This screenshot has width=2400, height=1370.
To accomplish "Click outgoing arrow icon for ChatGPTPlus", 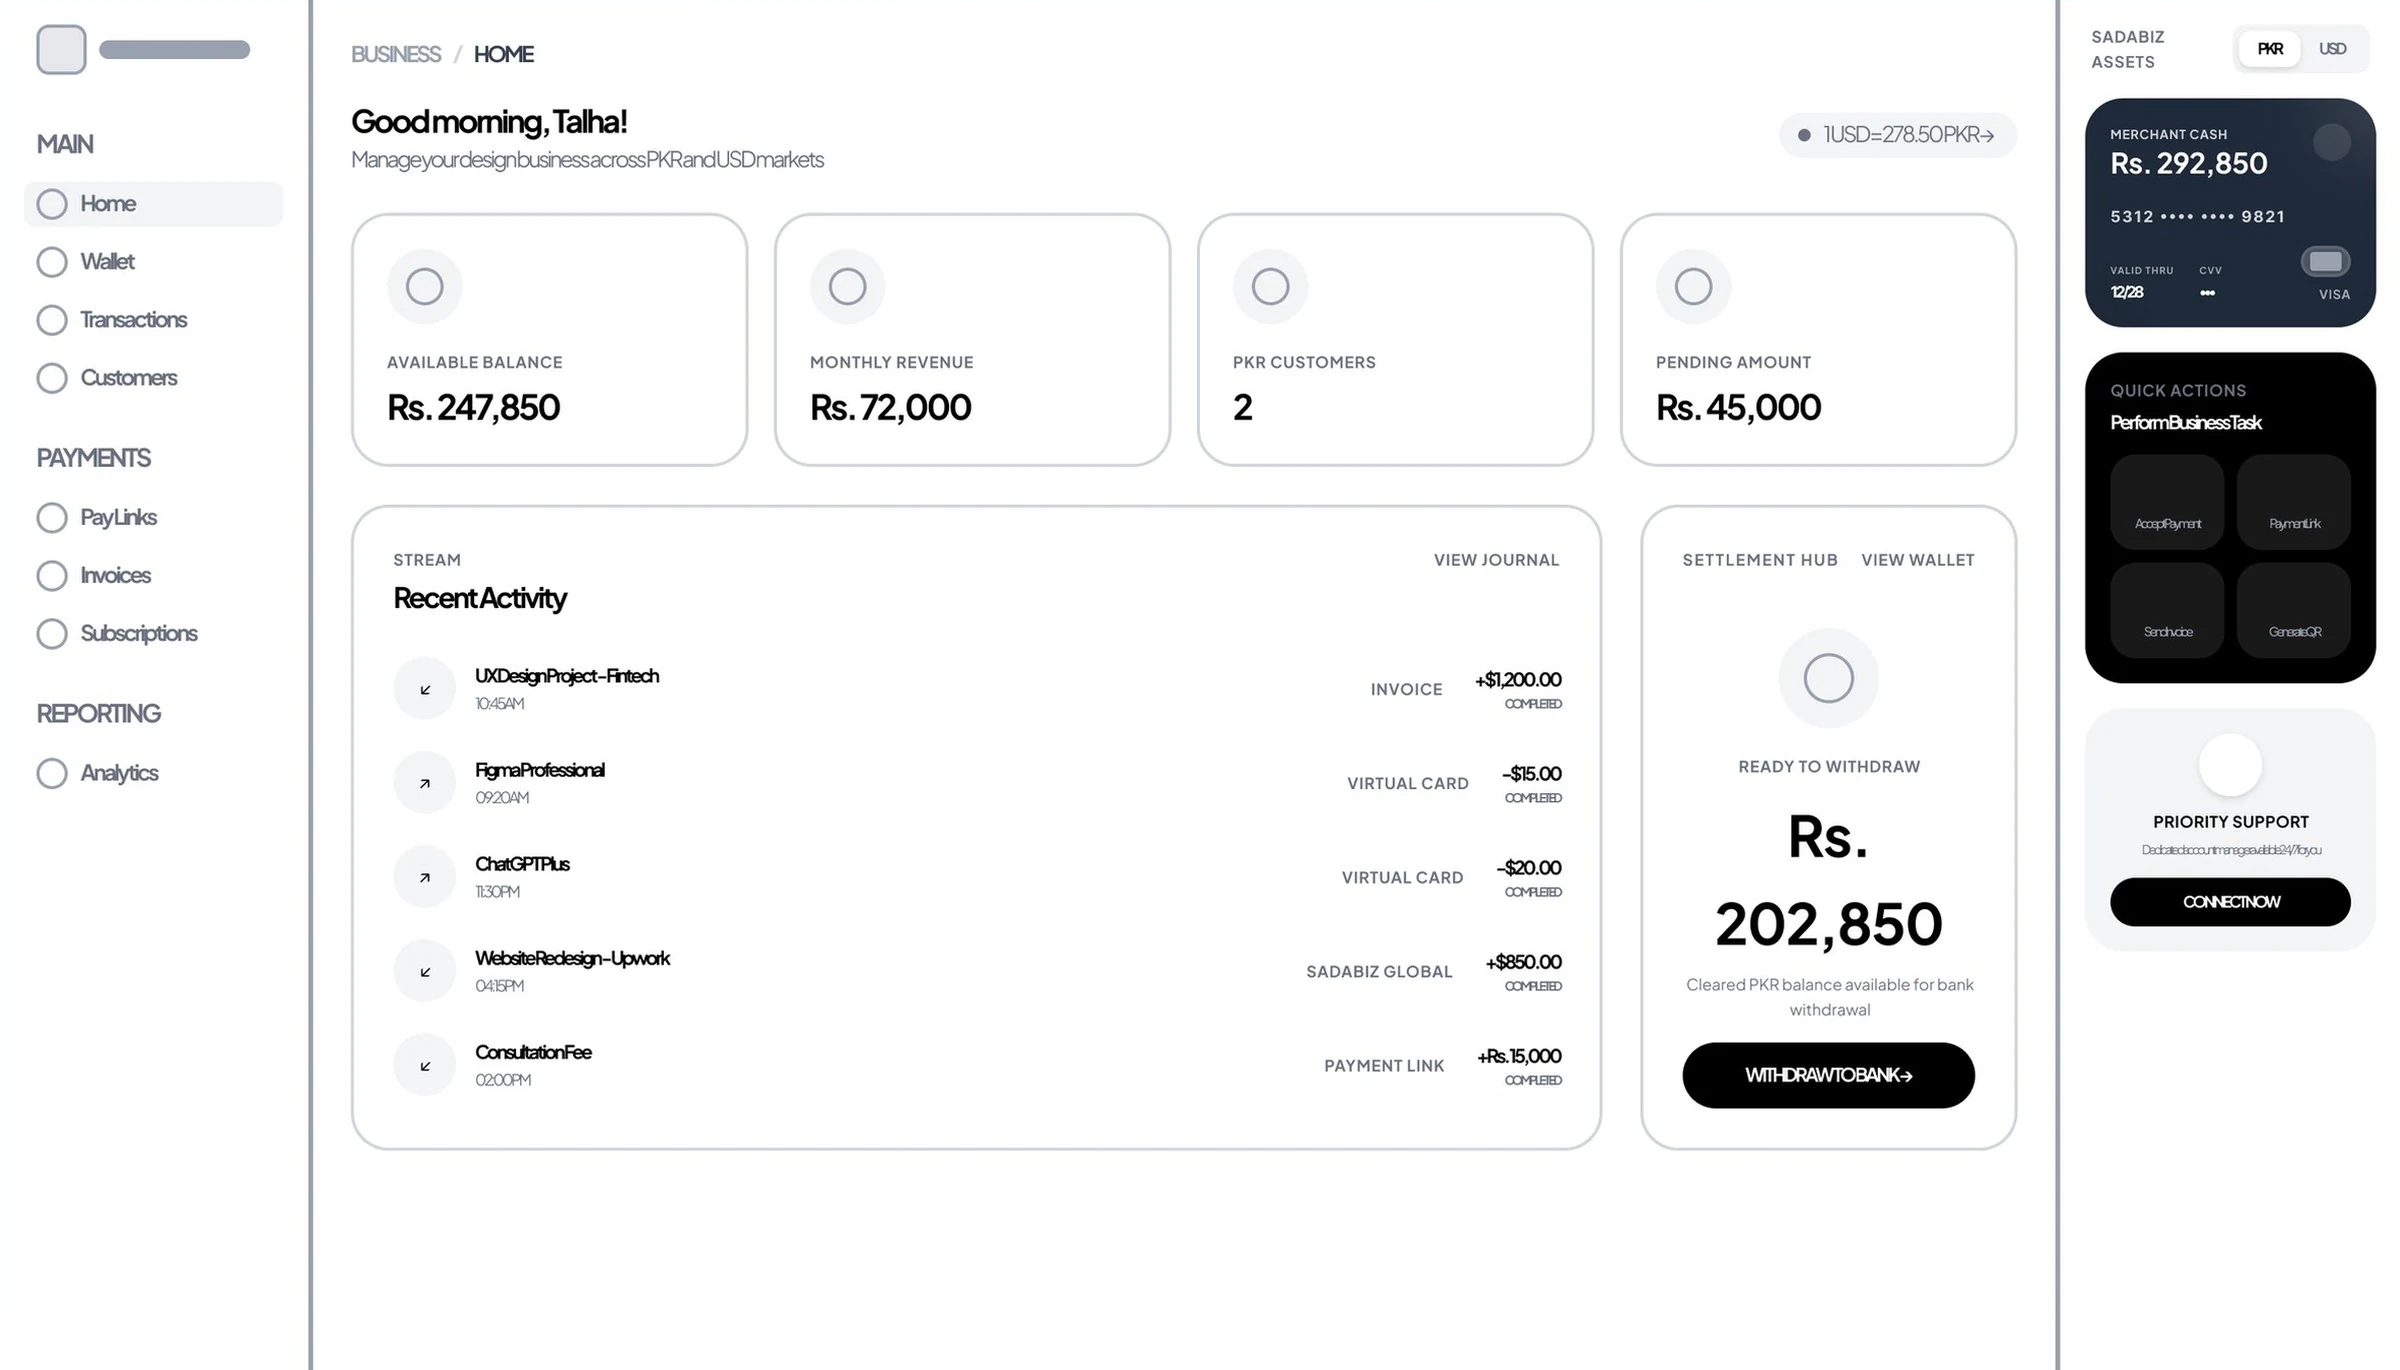I will [425, 877].
